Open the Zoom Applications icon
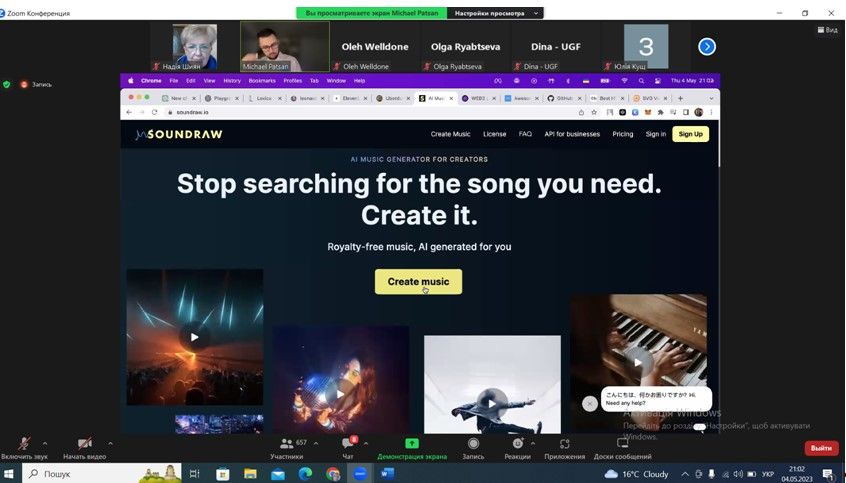 click(x=564, y=444)
